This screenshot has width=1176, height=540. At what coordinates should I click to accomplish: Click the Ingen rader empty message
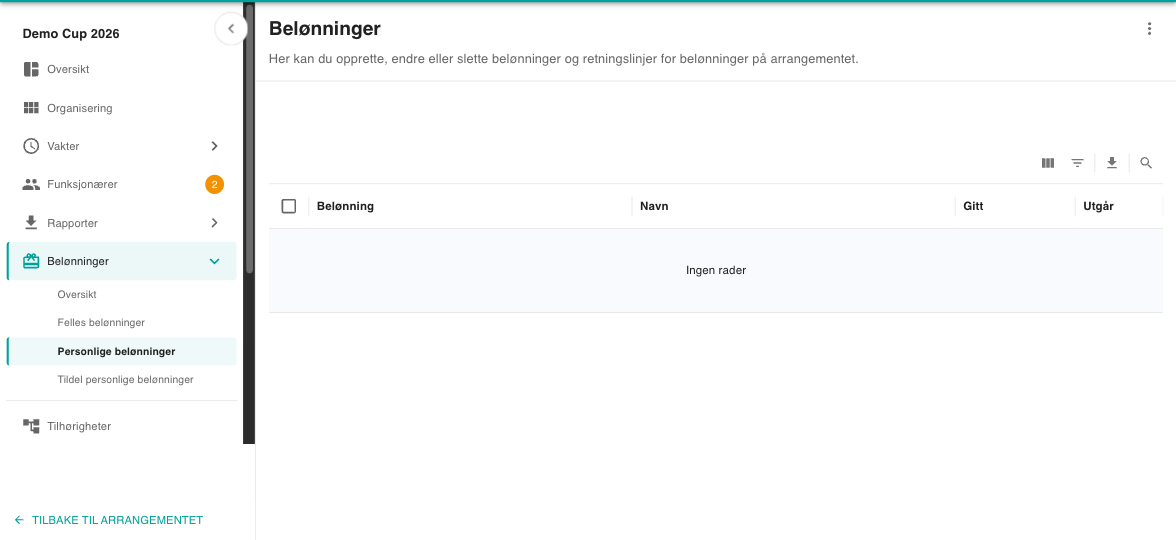coord(716,270)
